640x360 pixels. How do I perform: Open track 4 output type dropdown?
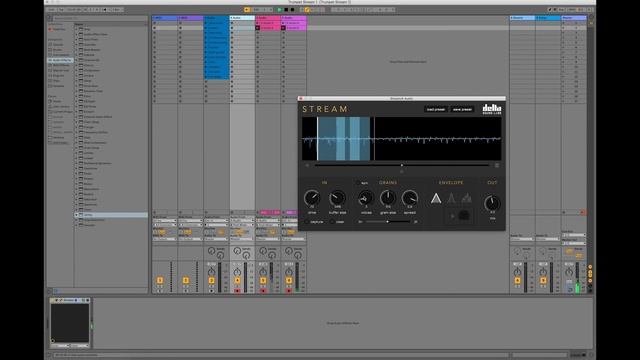[242, 239]
